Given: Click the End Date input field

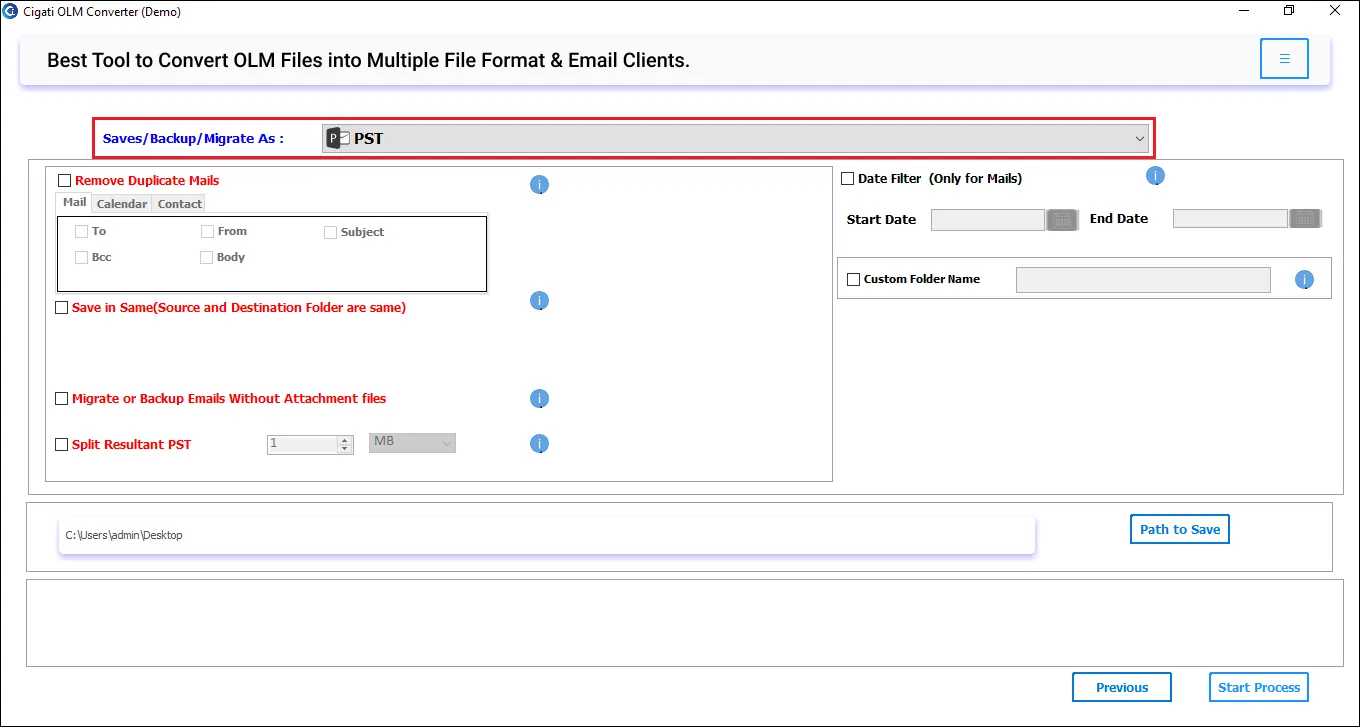Looking at the screenshot, I should [1230, 218].
